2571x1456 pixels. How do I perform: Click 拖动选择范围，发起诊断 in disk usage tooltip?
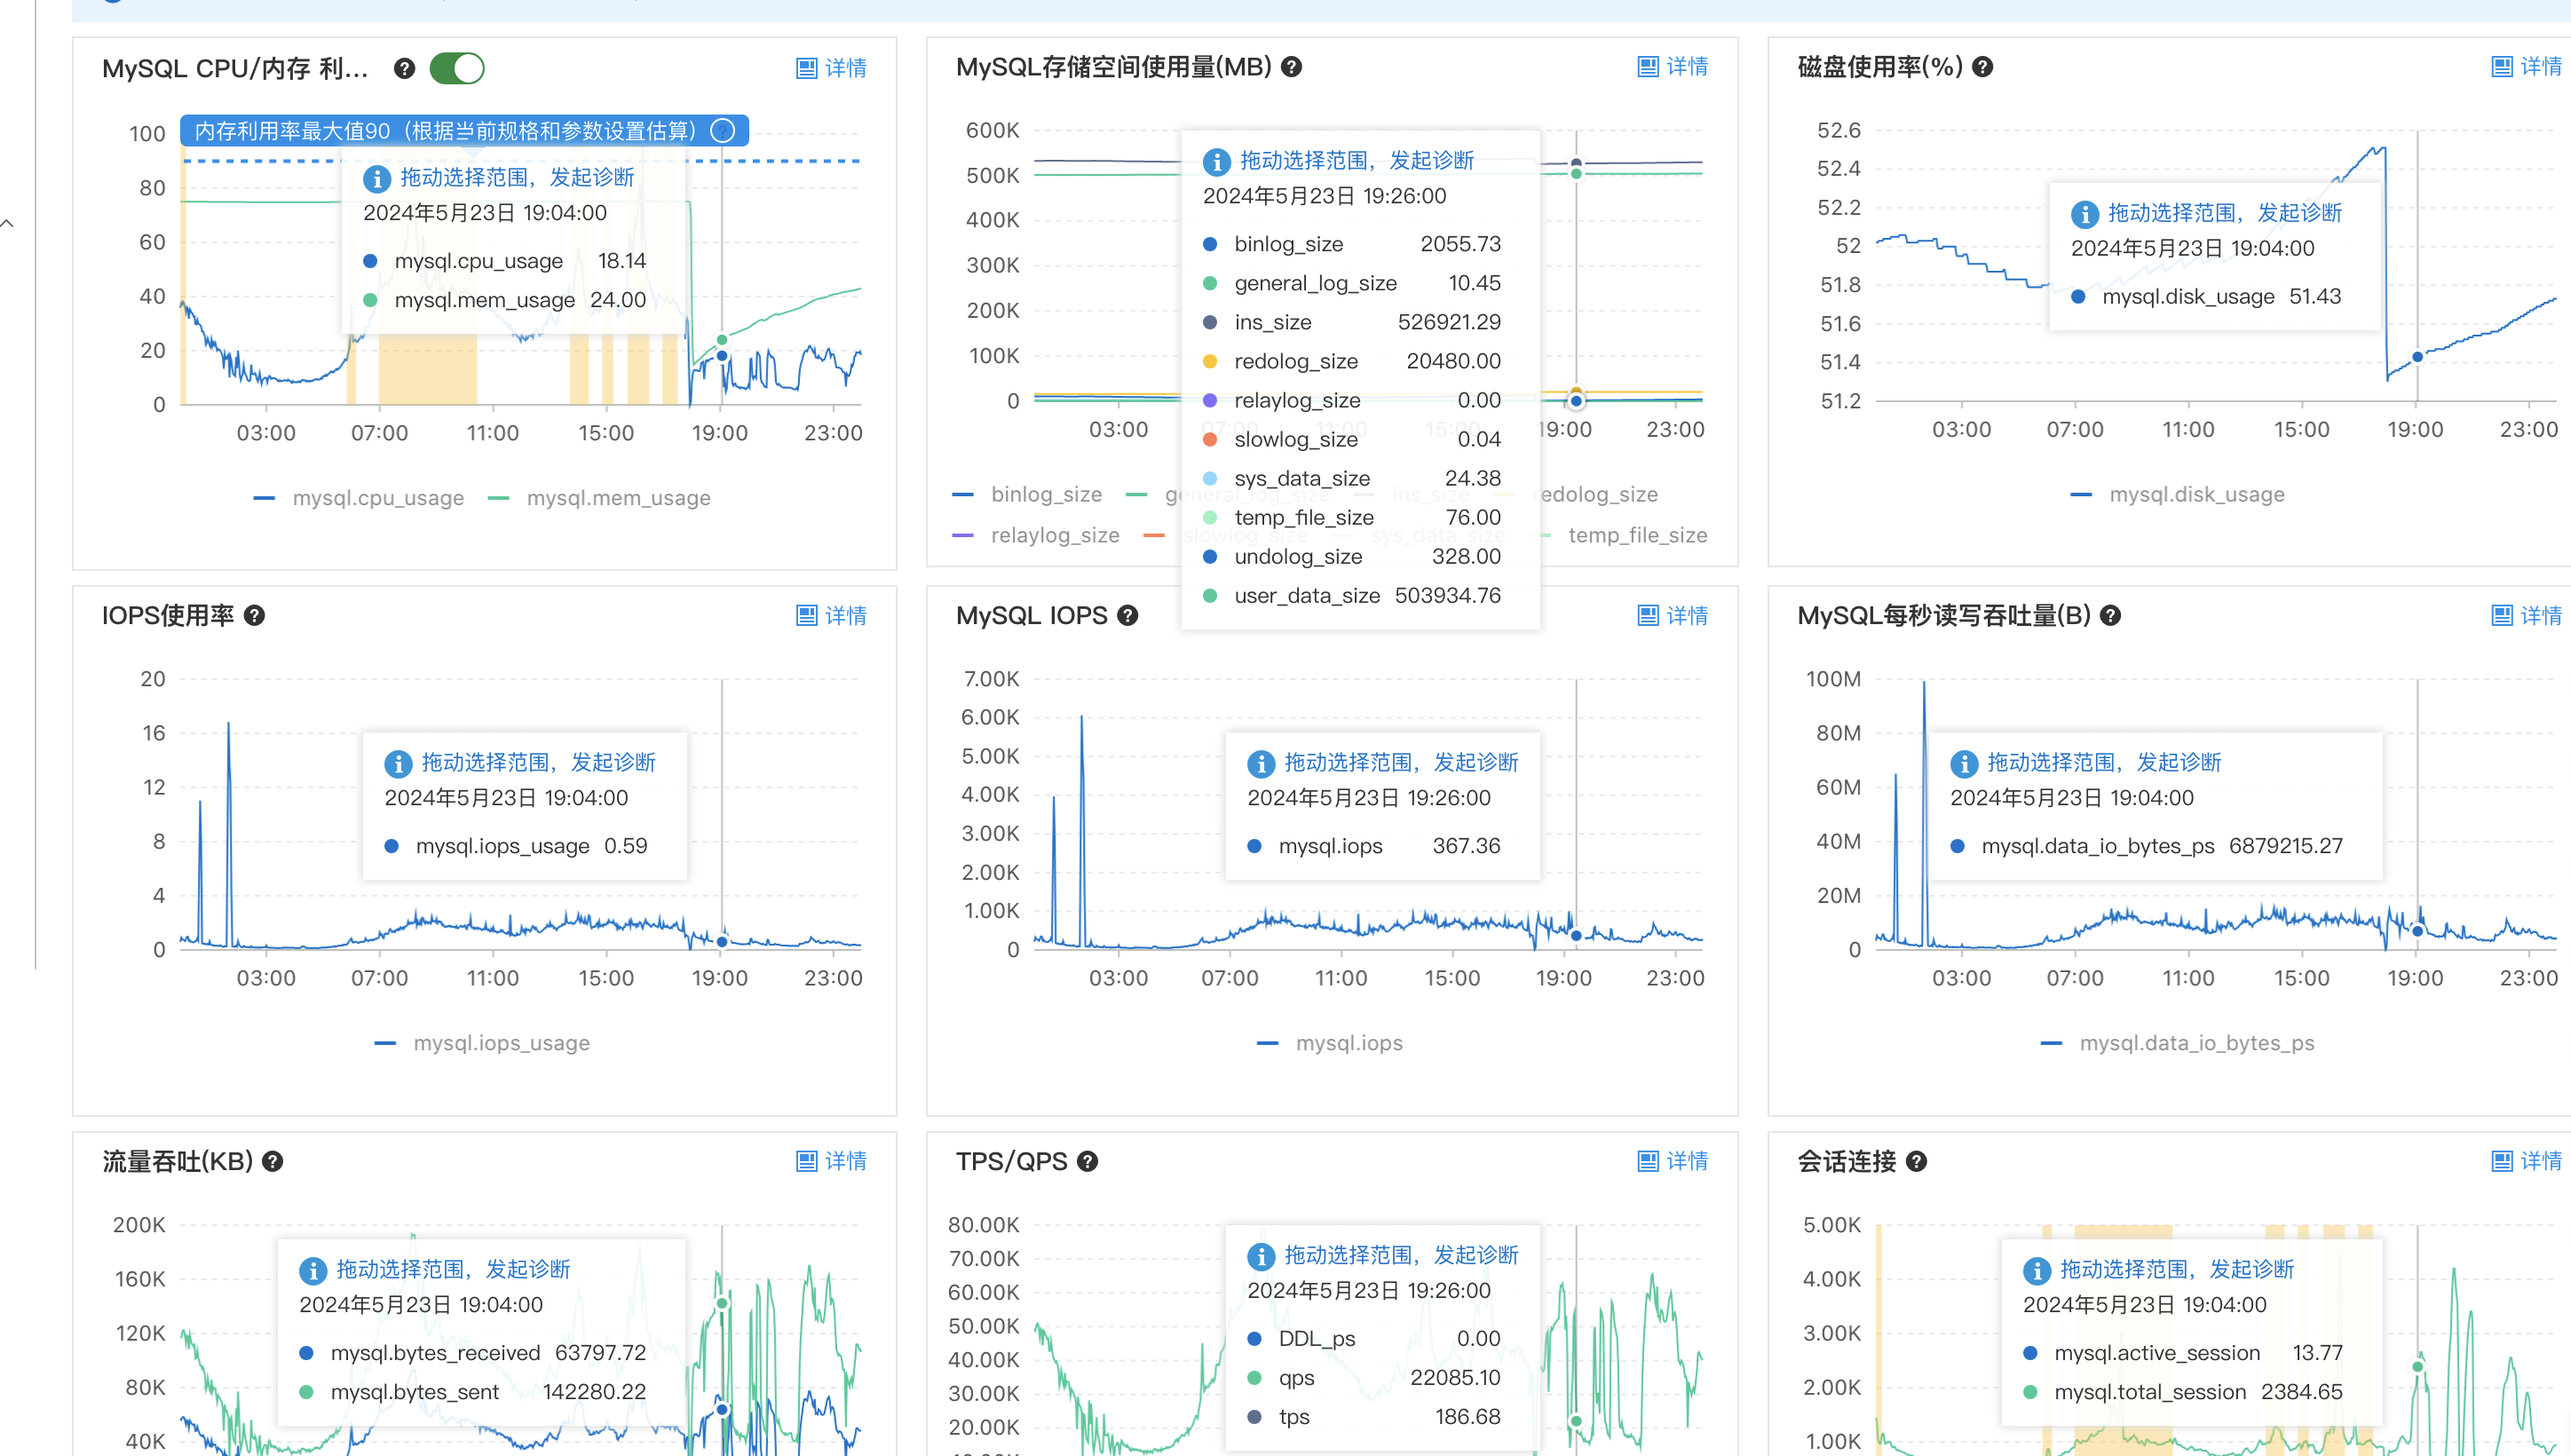(x=2224, y=213)
